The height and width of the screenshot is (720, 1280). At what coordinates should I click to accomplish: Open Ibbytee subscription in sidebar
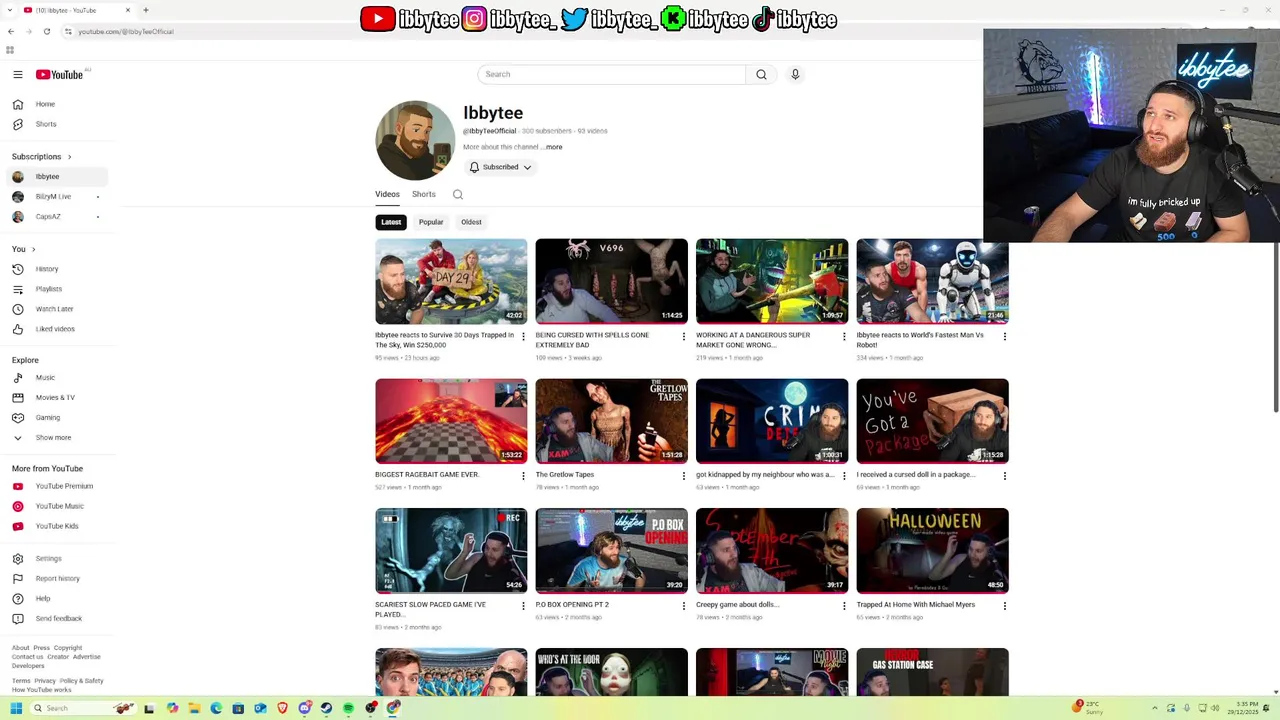tap(56, 177)
